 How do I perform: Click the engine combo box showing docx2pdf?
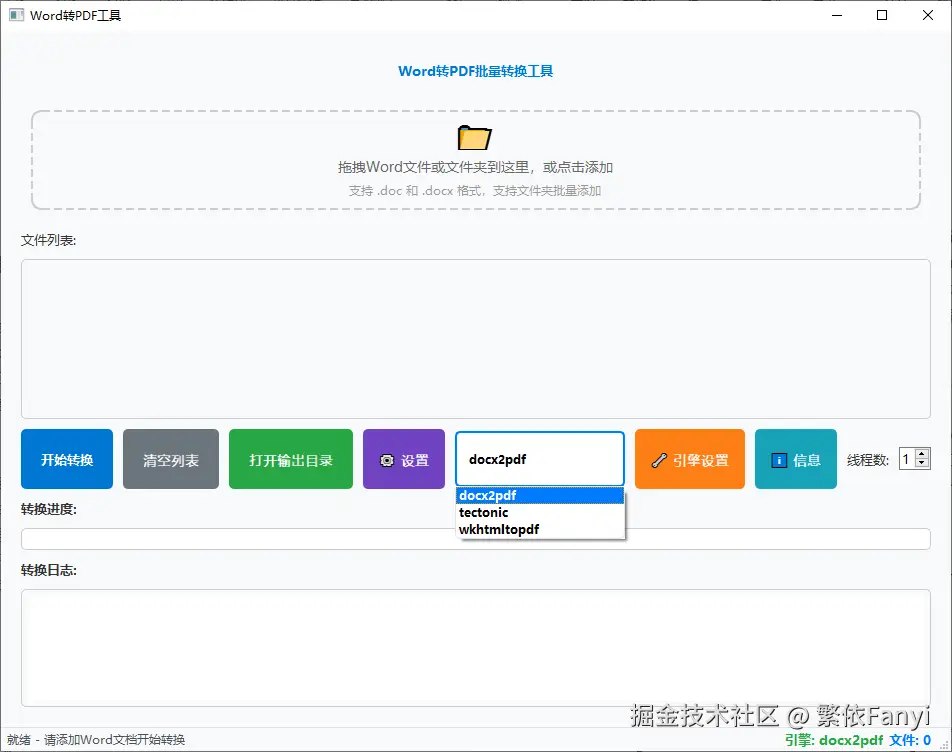pyautogui.click(x=540, y=459)
